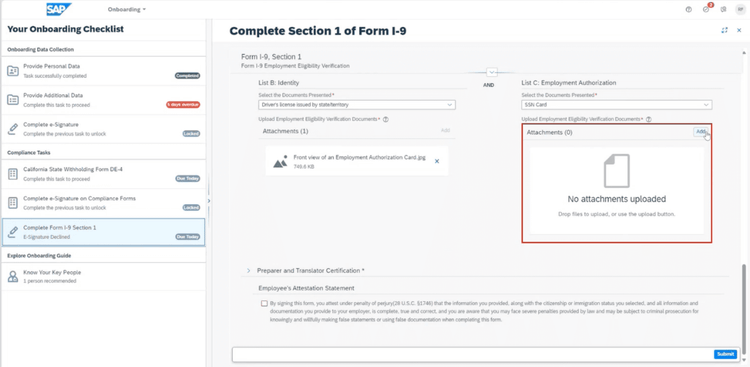Screen dimensions: 750x367
Task: Open the List C SSN Card dropdown
Action: click(x=616, y=105)
